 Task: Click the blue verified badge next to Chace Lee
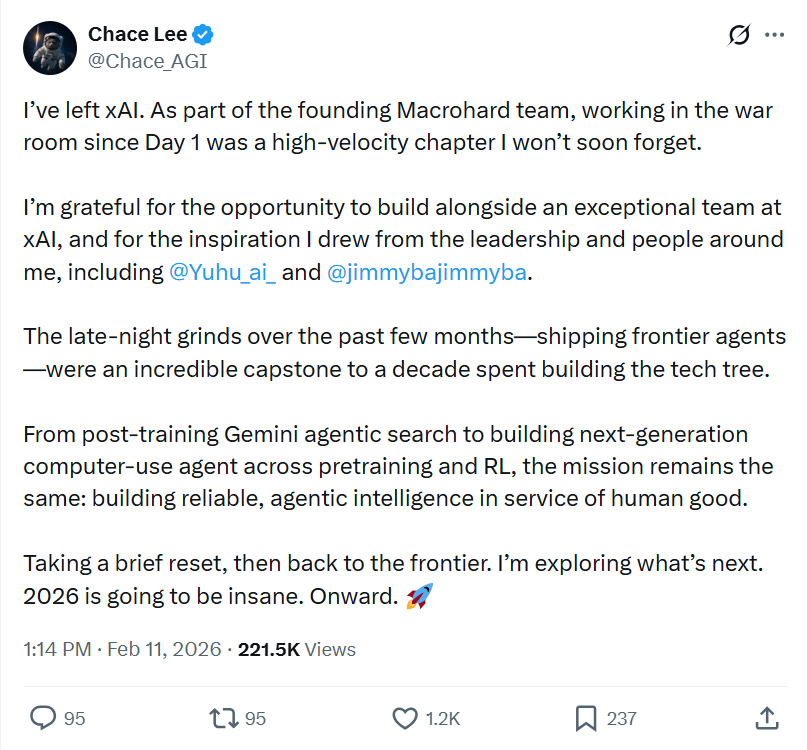click(204, 35)
